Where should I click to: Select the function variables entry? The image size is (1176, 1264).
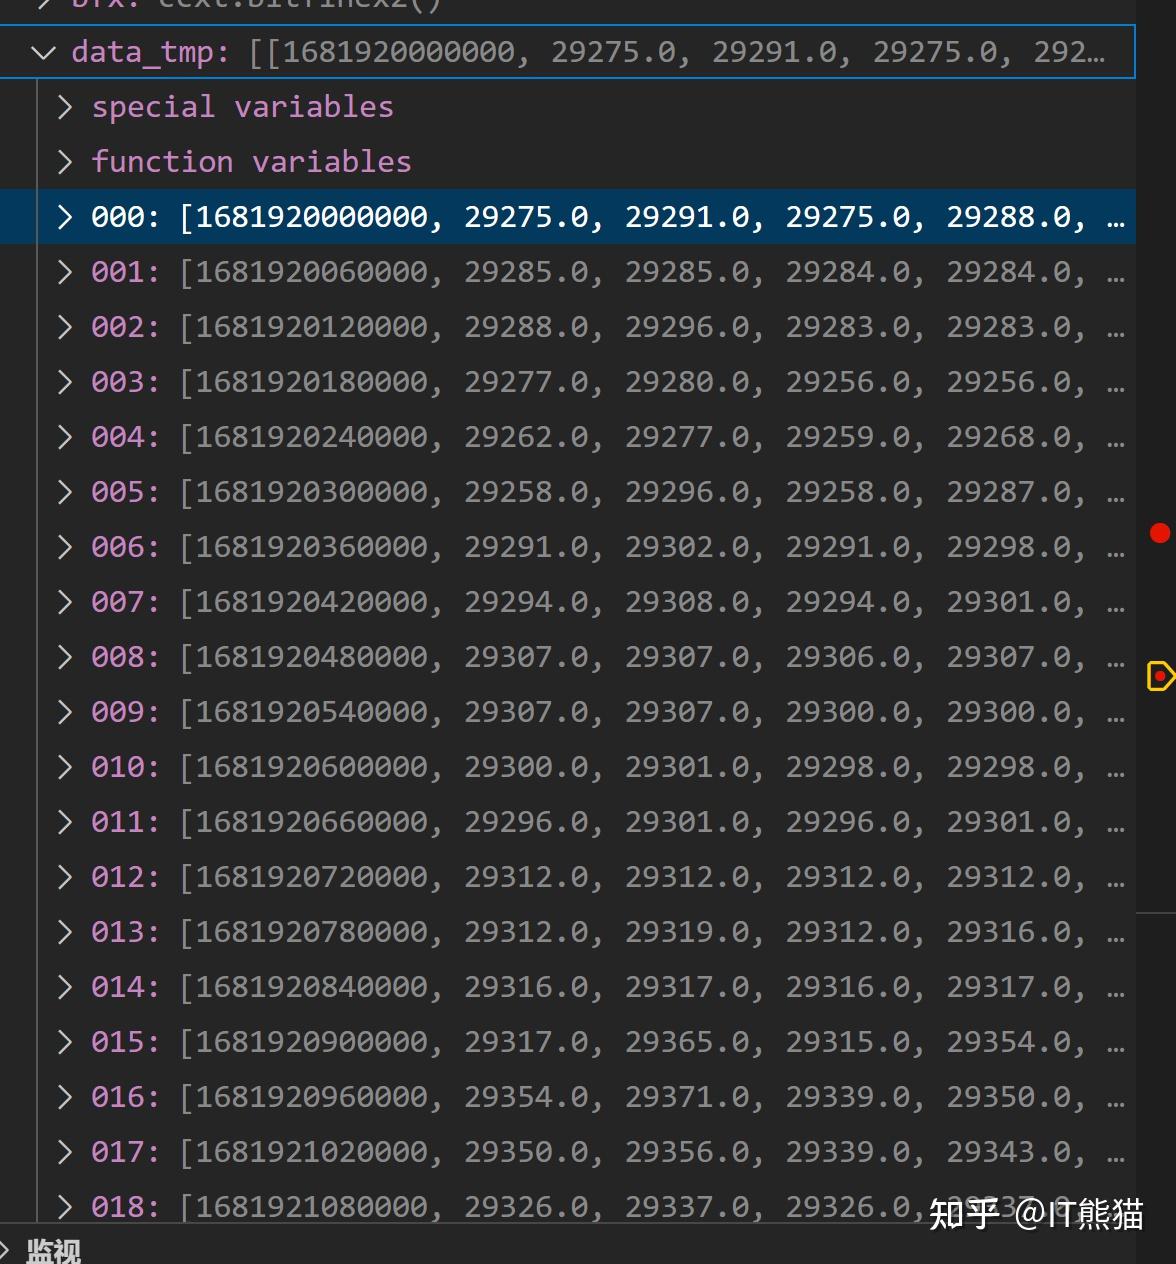pyautogui.click(x=251, y=162)
